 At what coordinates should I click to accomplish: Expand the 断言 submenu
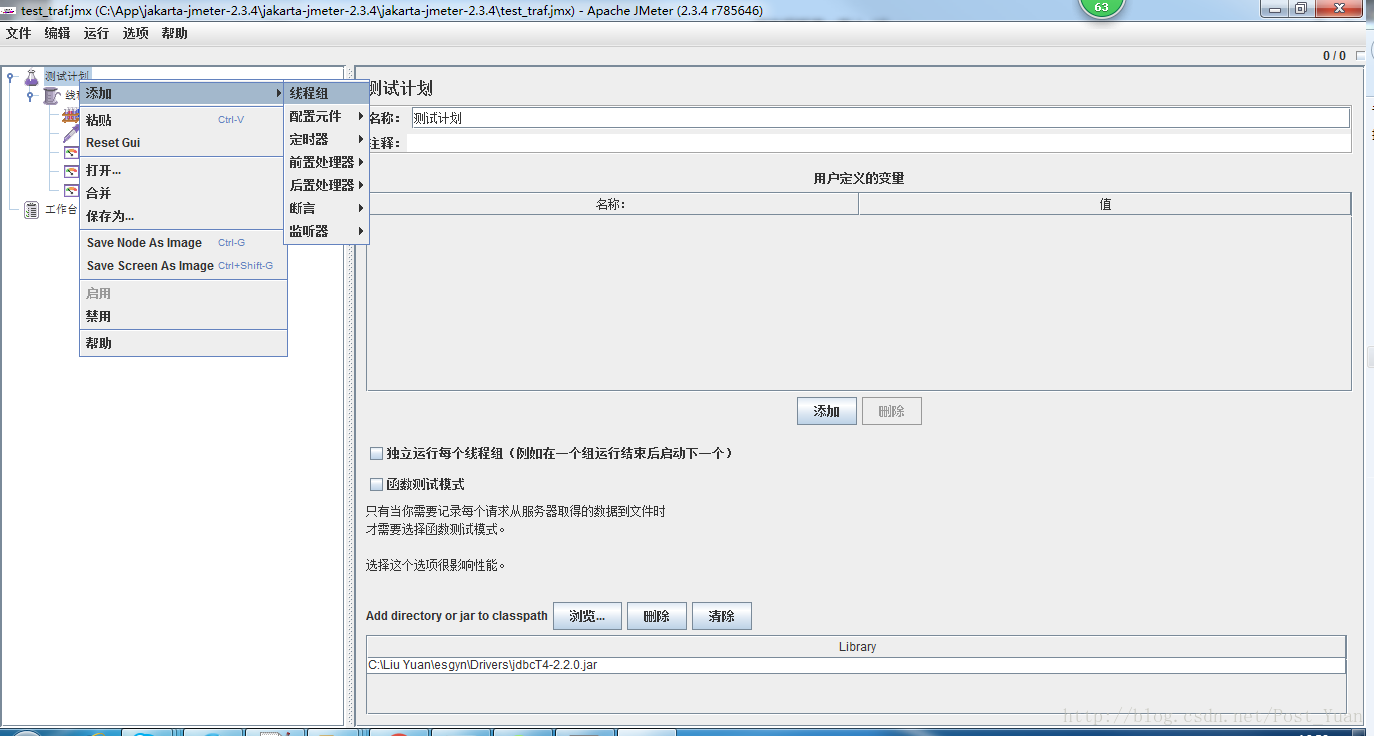326,208
